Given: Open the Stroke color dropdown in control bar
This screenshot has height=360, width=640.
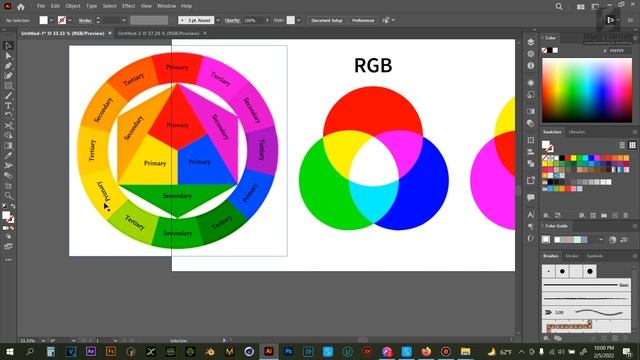Looking at the screenshot, I should pos(70,20).
